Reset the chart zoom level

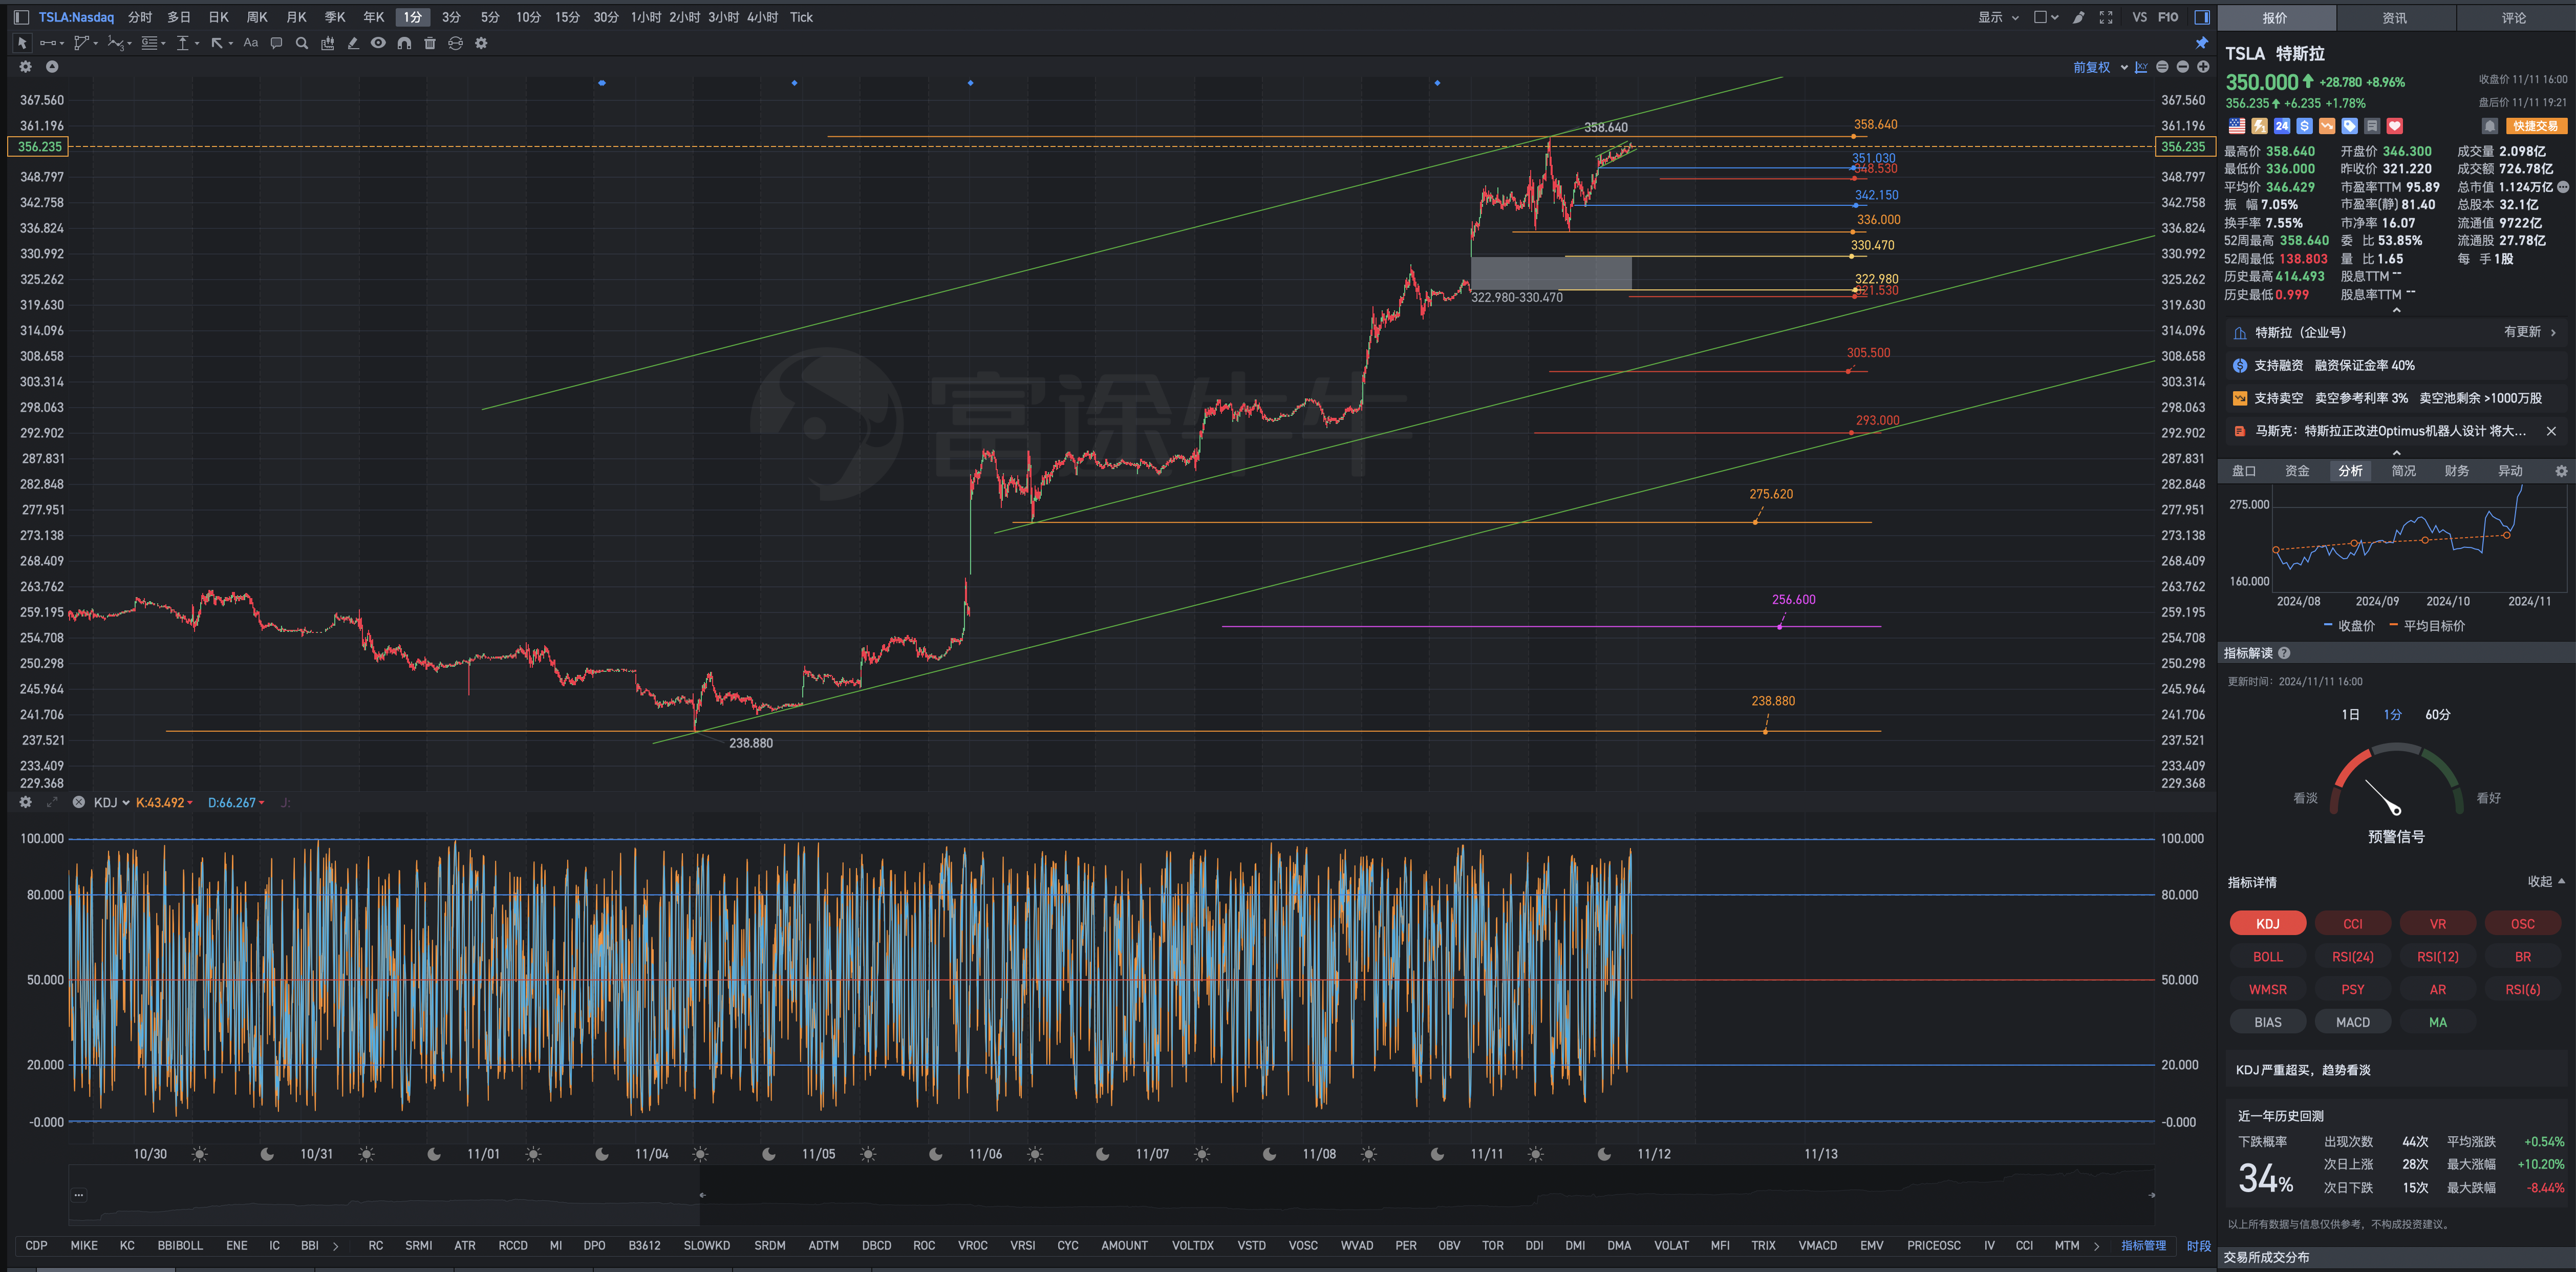coord(2162,67)
